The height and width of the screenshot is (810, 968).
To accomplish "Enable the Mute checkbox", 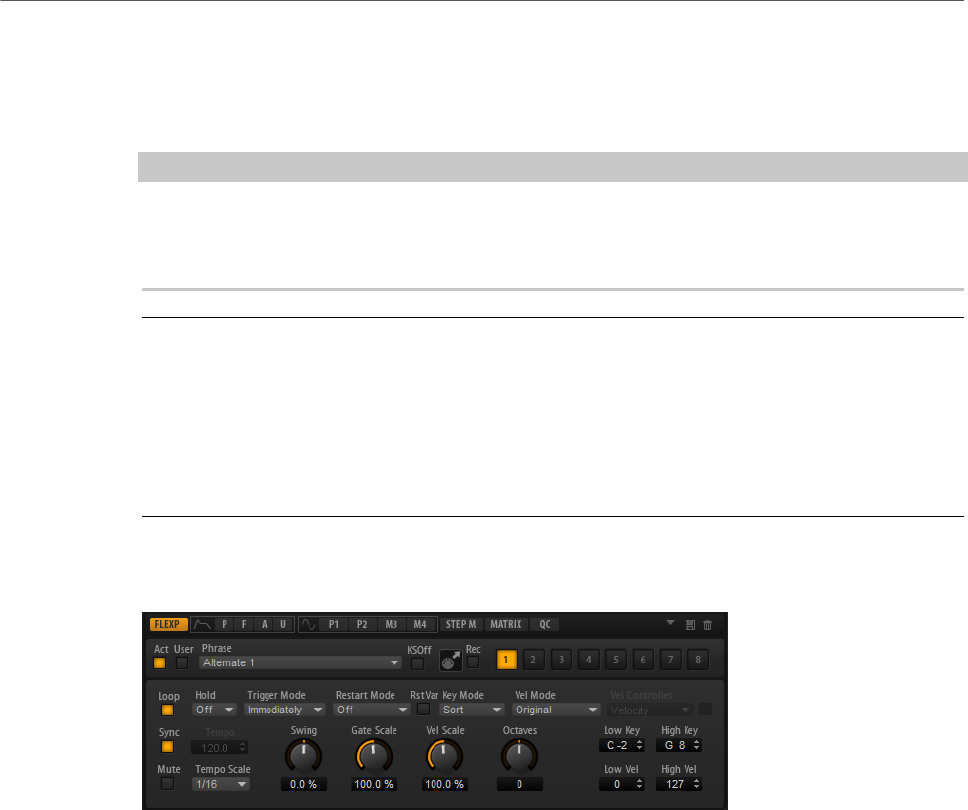I will point(167,783).
